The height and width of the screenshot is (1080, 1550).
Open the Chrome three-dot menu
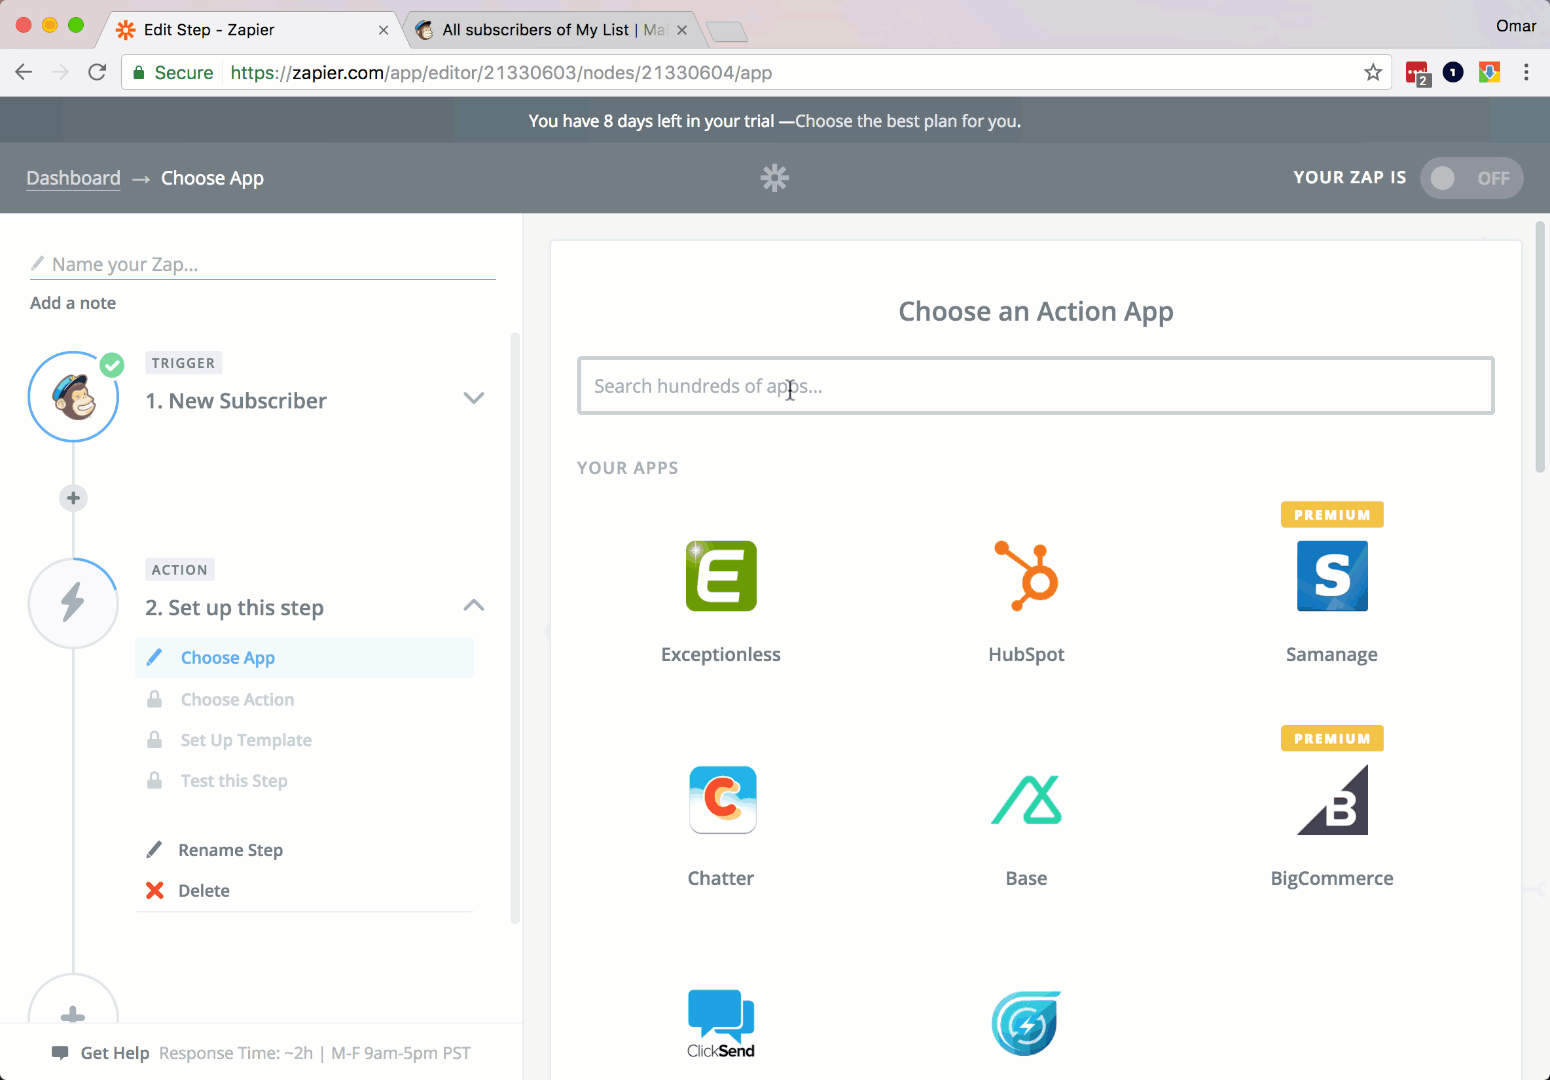pyautogui.click(x=1526, y=72)
